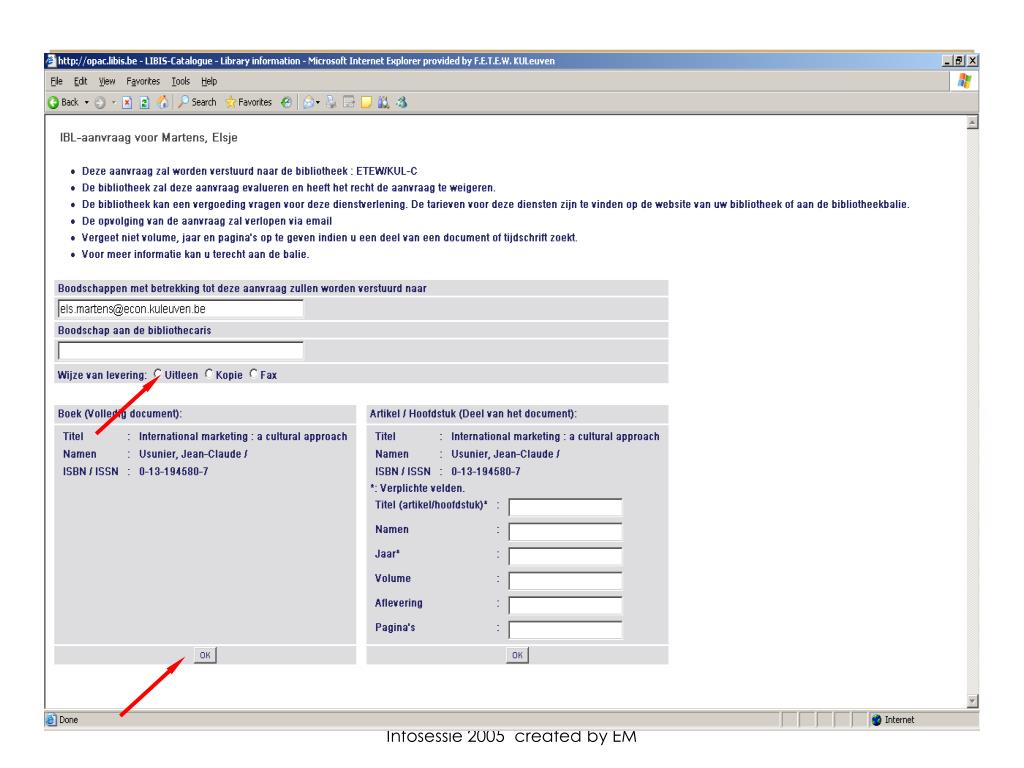Viewport: 1024px width, 768px height.
Task: Click the Print toolbar icon
Action: [x=332, y=103]
